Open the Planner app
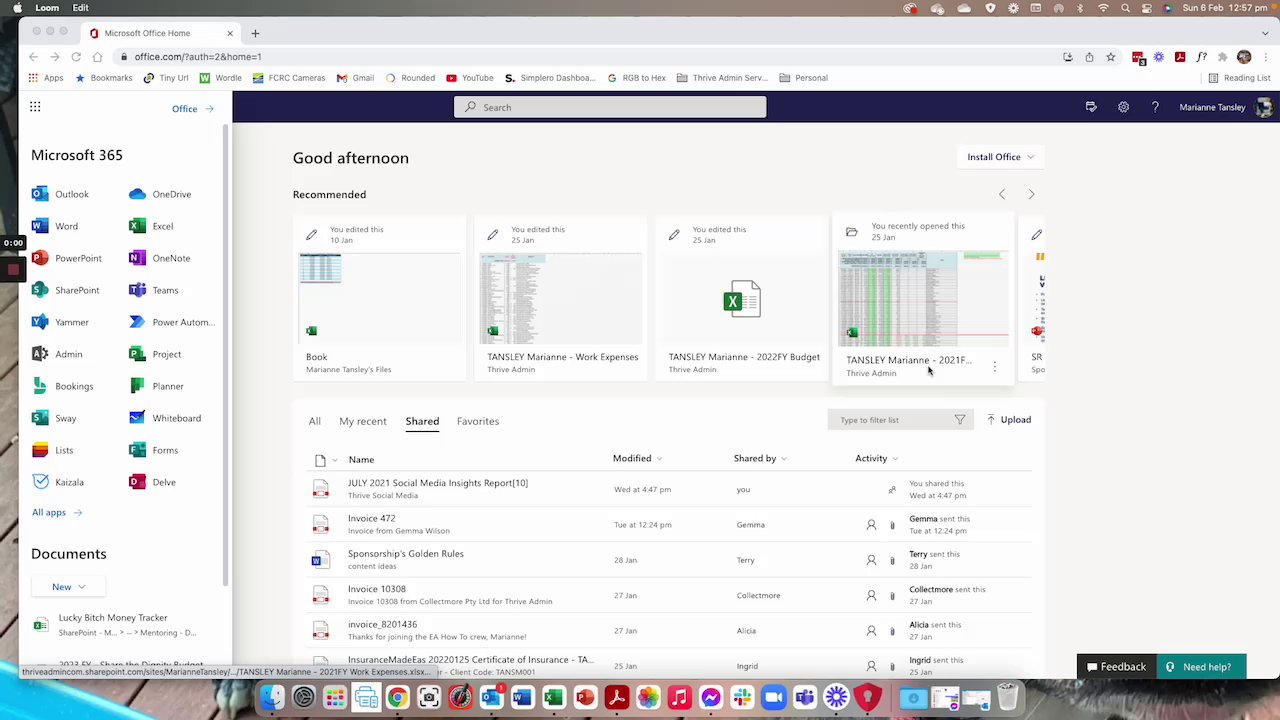1280x720 pixels. pyautogui.click(x=156, y=386)
